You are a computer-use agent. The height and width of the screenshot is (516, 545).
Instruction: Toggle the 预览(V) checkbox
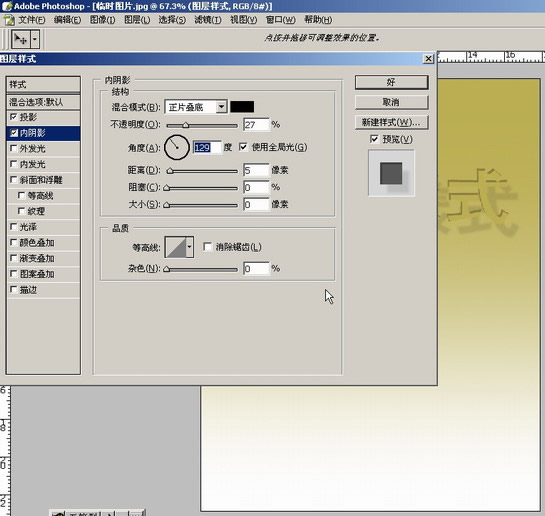(x=374, y=139)
